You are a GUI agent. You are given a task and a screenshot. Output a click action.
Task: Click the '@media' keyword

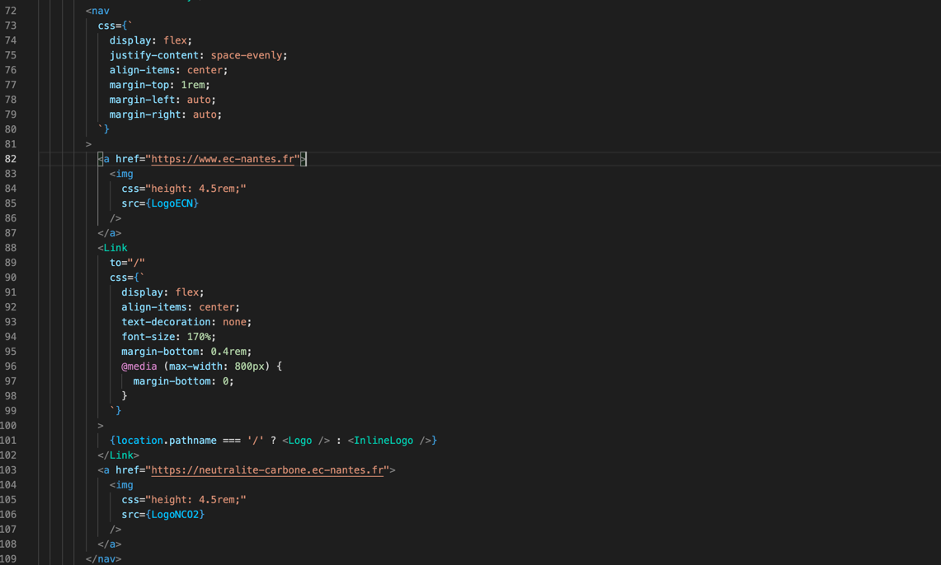[139, 366]
